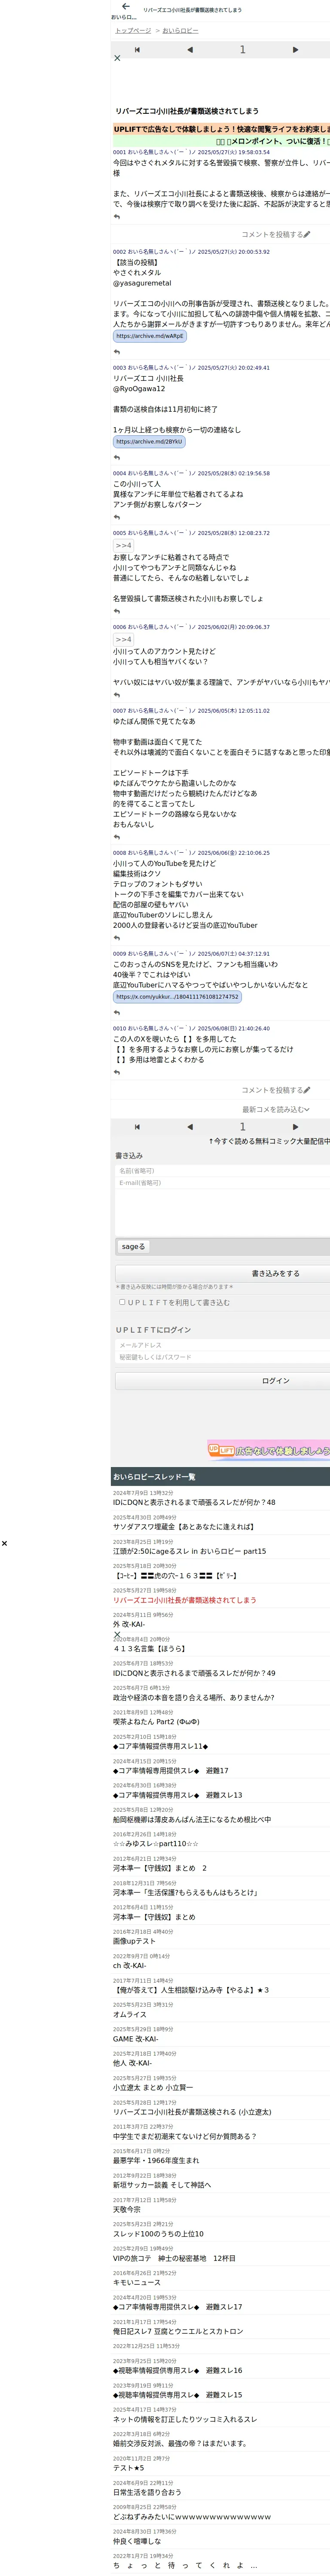Check the UPLIFTを利用して書き込む checkbox
Screen dimensions: 330x2576
pos(122,1302)
